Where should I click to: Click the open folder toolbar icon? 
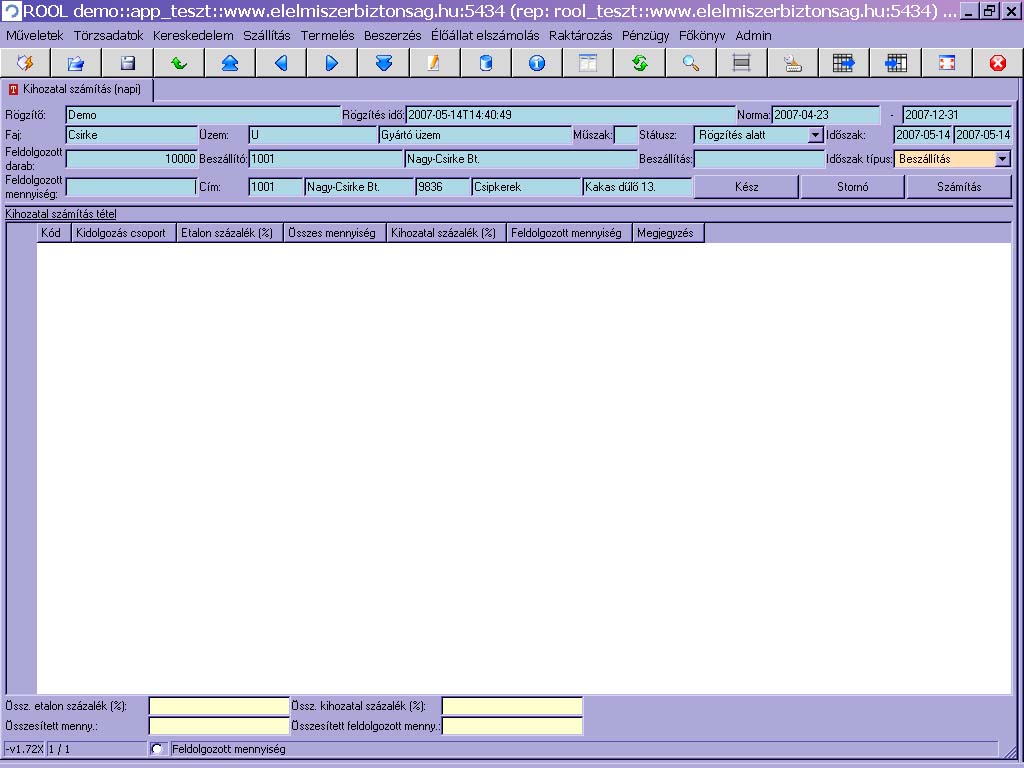[76, 63]
